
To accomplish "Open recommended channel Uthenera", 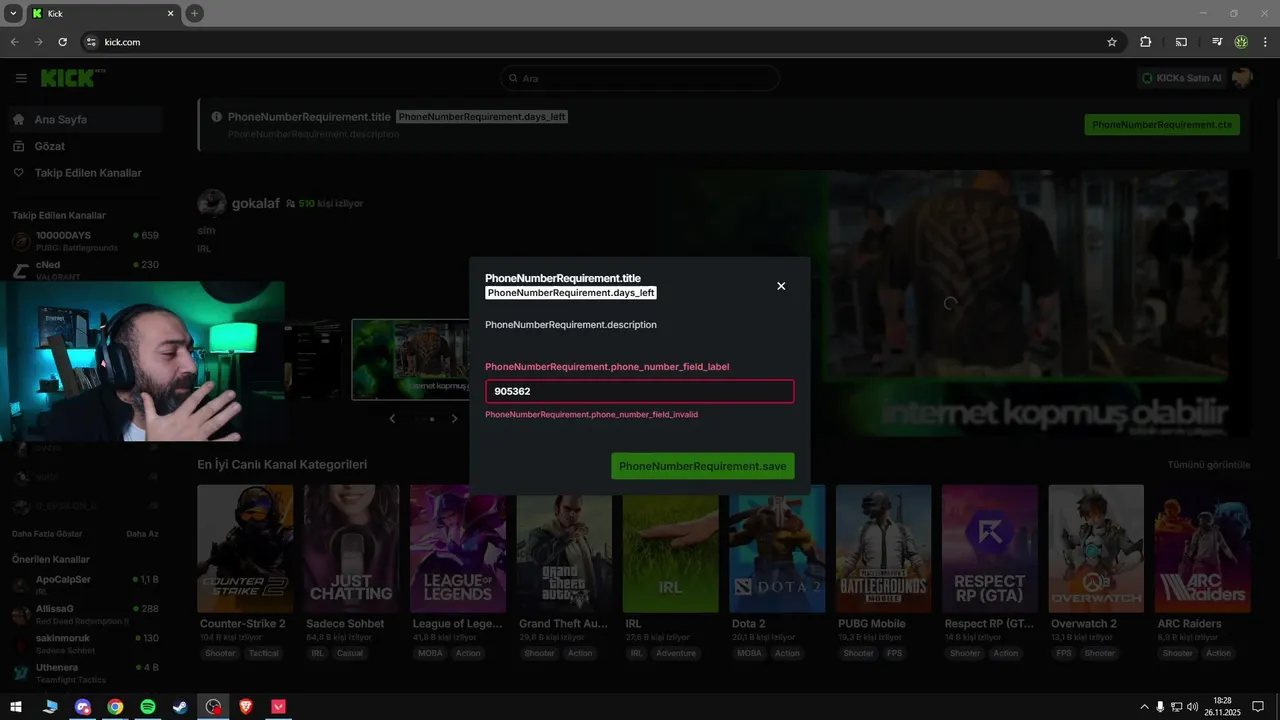I will tap(84, 672).
